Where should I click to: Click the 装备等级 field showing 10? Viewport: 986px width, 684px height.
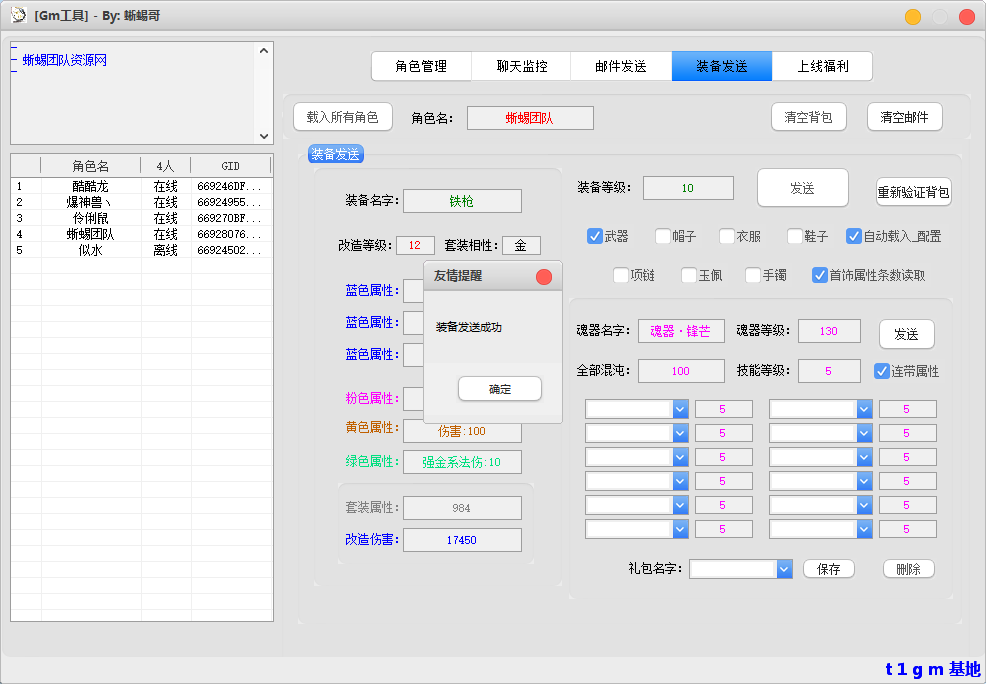coord(688,188)
